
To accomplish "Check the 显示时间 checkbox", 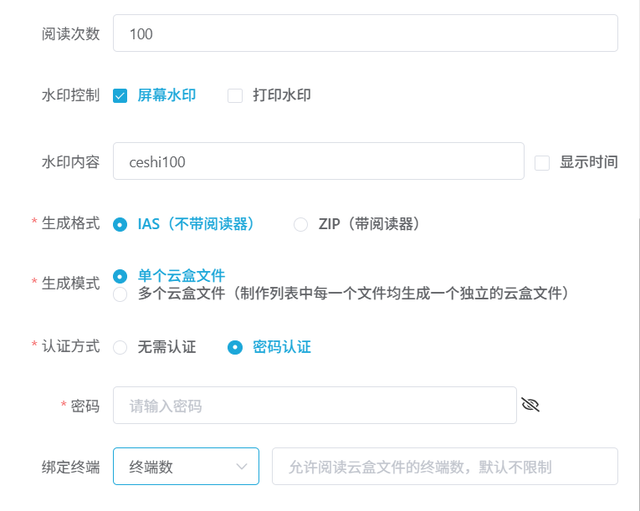I will point(543,162).
